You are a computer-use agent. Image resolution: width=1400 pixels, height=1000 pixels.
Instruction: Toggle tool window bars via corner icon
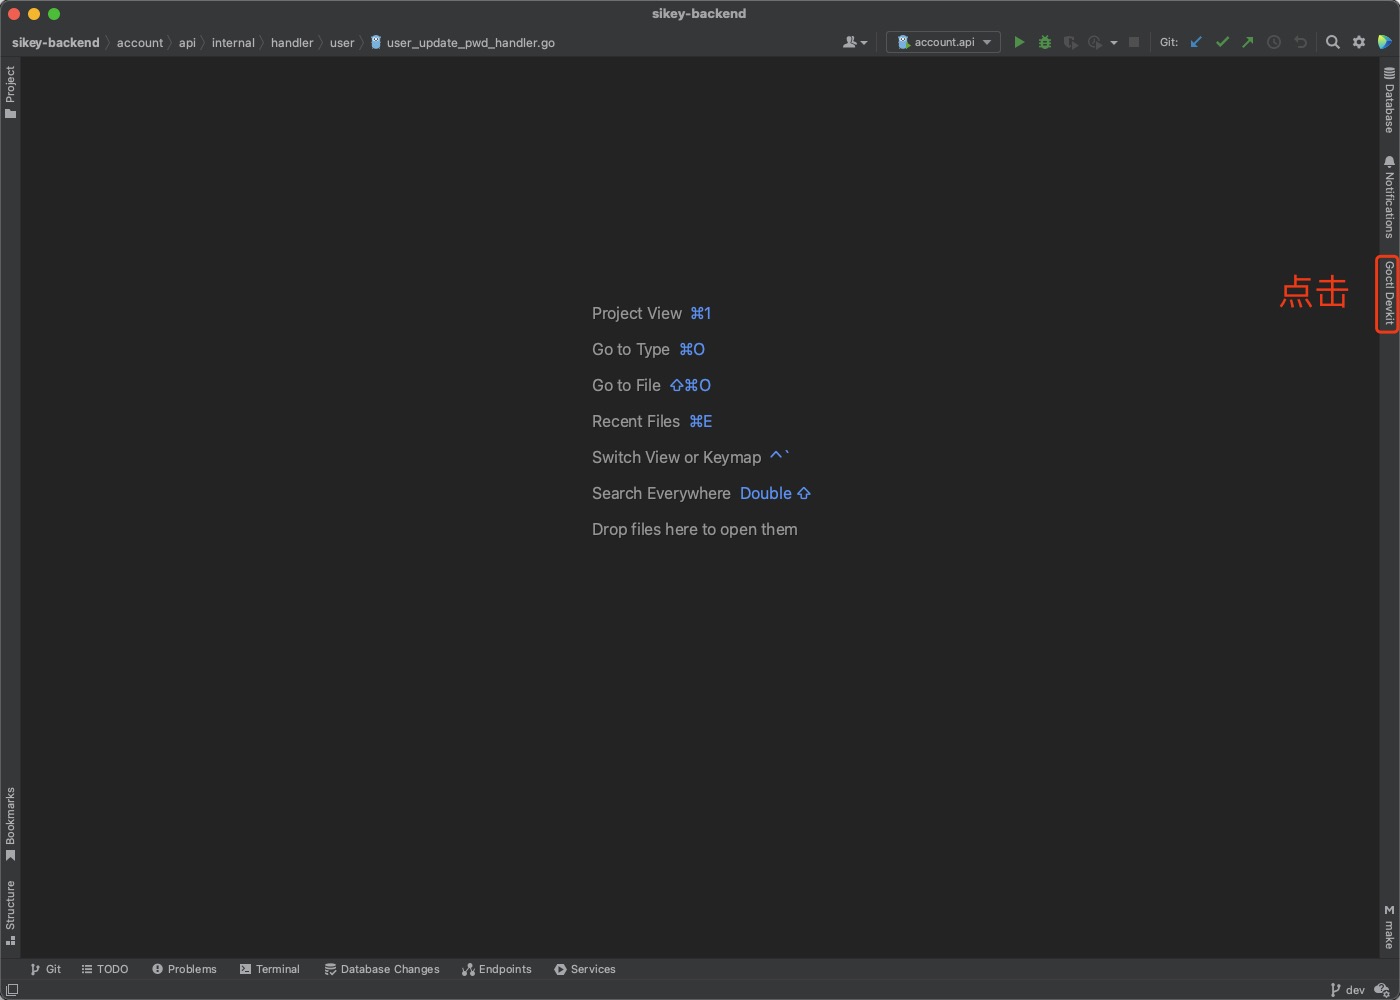click(x=12, y=990)
